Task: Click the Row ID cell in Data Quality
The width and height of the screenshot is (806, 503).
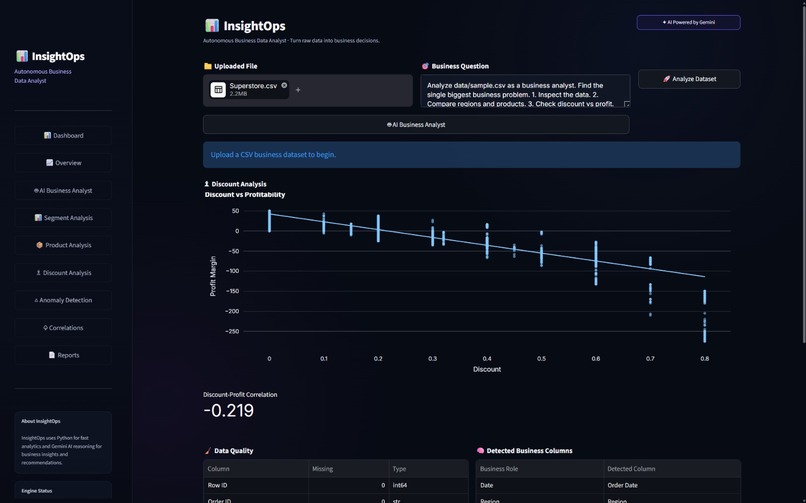Action: tap(256, 486)
